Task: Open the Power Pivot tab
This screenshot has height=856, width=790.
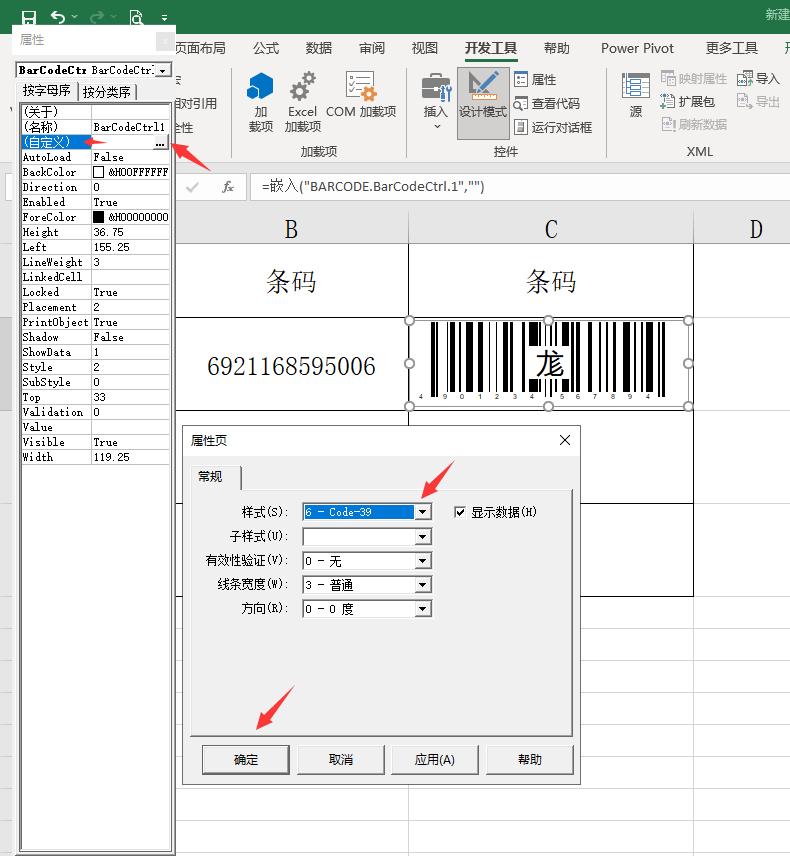Action: (x=637, y=48)
